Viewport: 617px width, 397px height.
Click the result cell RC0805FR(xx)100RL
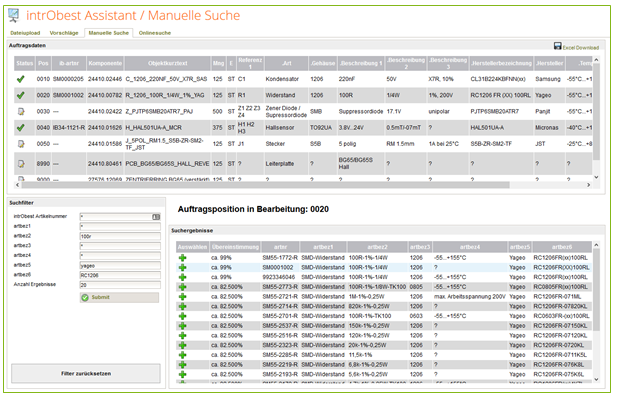[560, 287]
